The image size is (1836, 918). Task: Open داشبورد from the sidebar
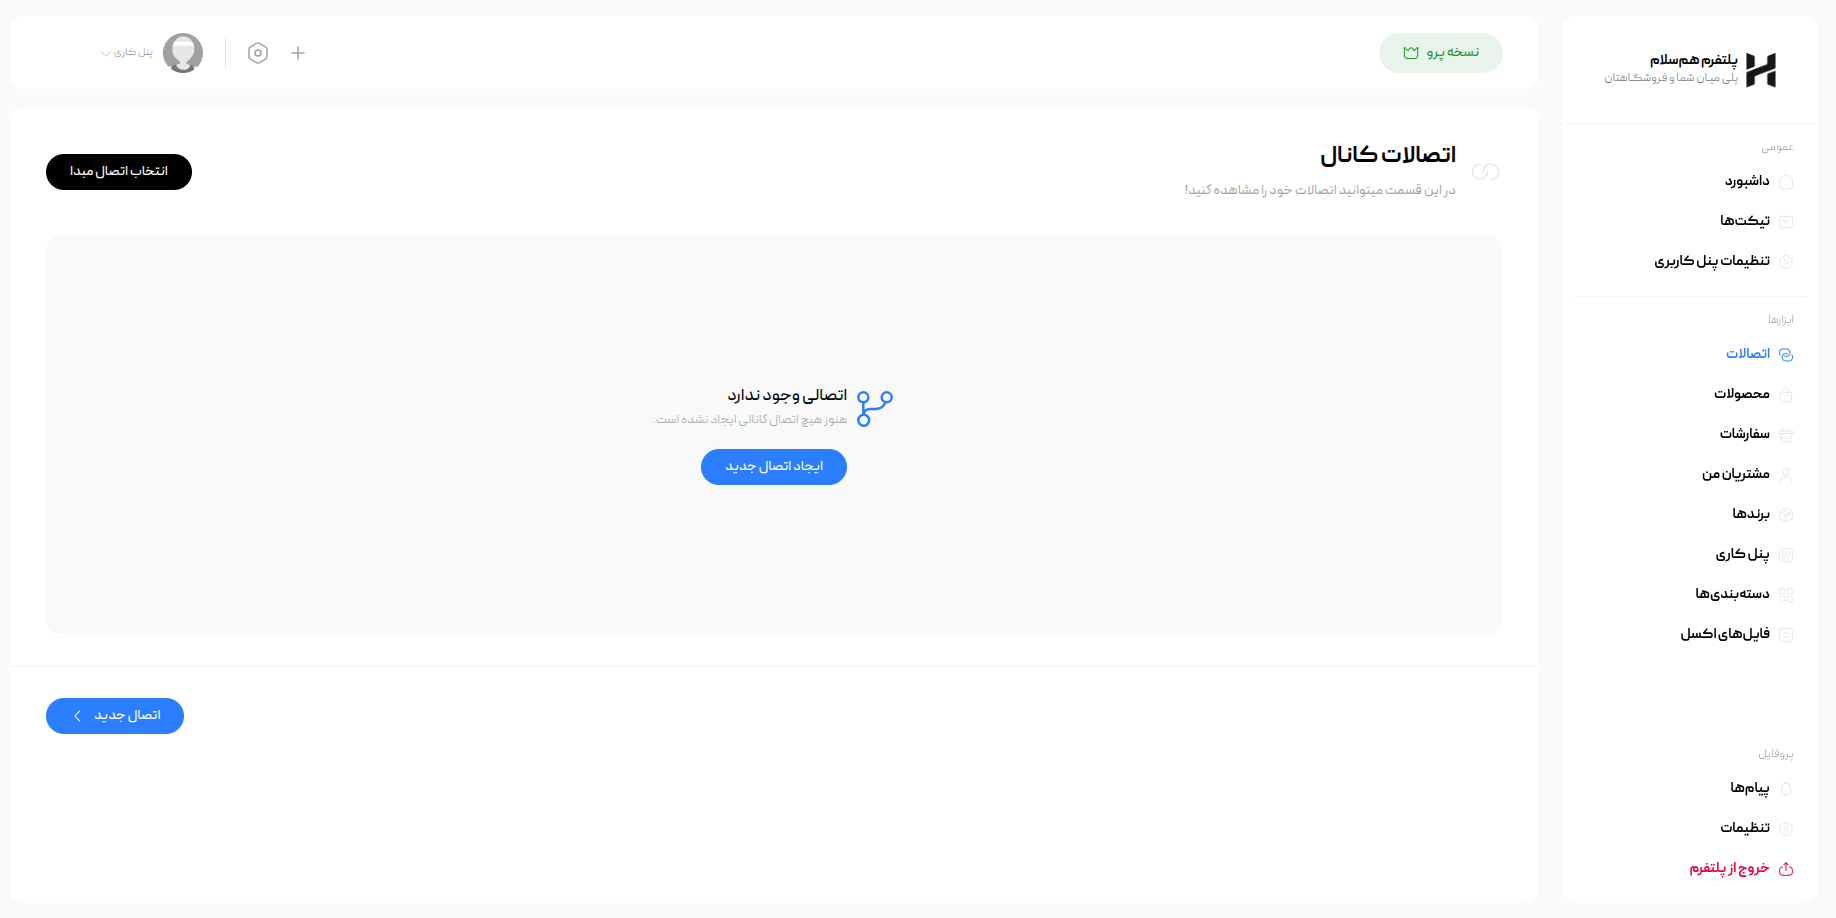tap(1747, 181)
